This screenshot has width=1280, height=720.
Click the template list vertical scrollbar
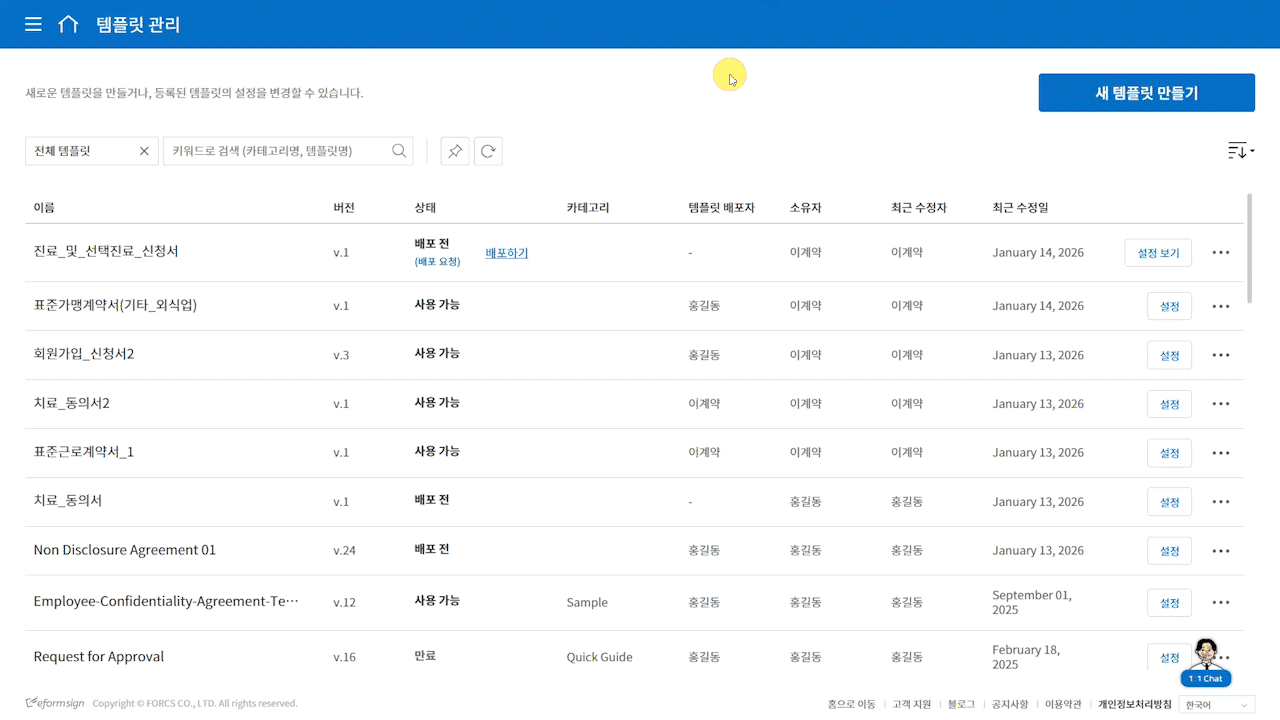[x=1250, y=248]
